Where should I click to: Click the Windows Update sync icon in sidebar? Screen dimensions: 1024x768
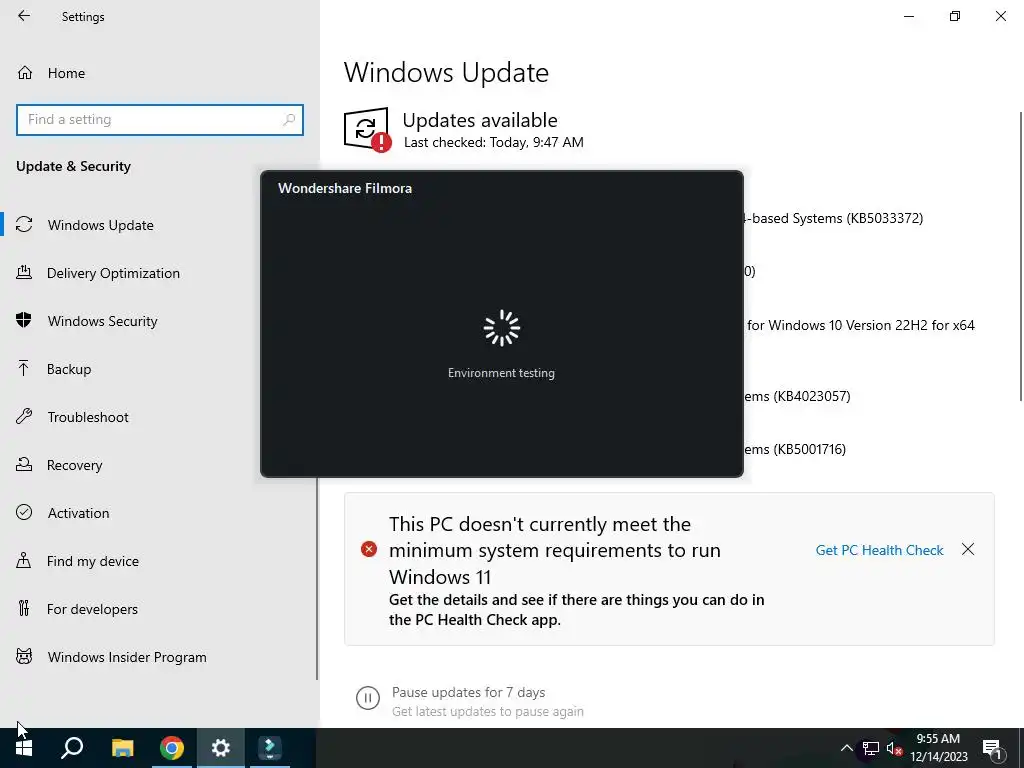click(x=24, y=225)
